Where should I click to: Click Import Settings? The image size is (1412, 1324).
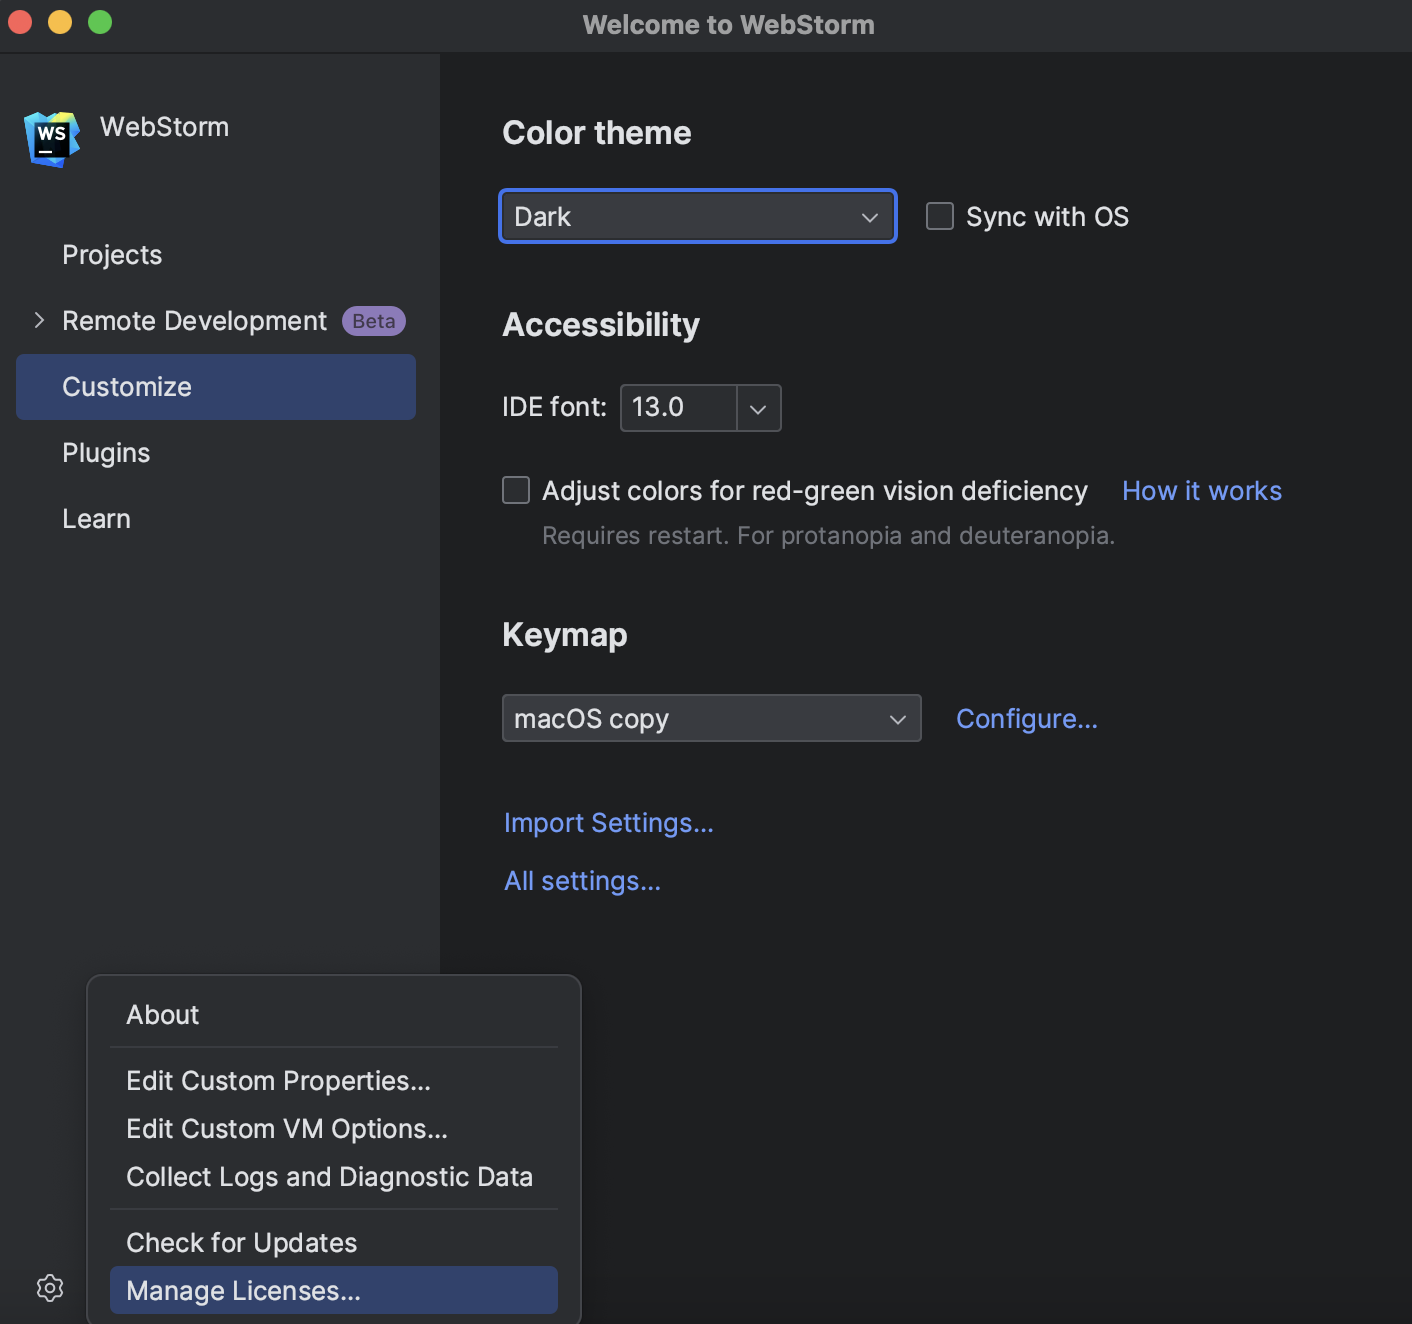[x=608, y=822]
